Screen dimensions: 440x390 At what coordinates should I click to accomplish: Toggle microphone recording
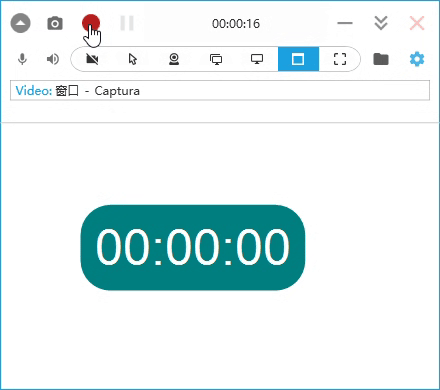pos(22,59)
